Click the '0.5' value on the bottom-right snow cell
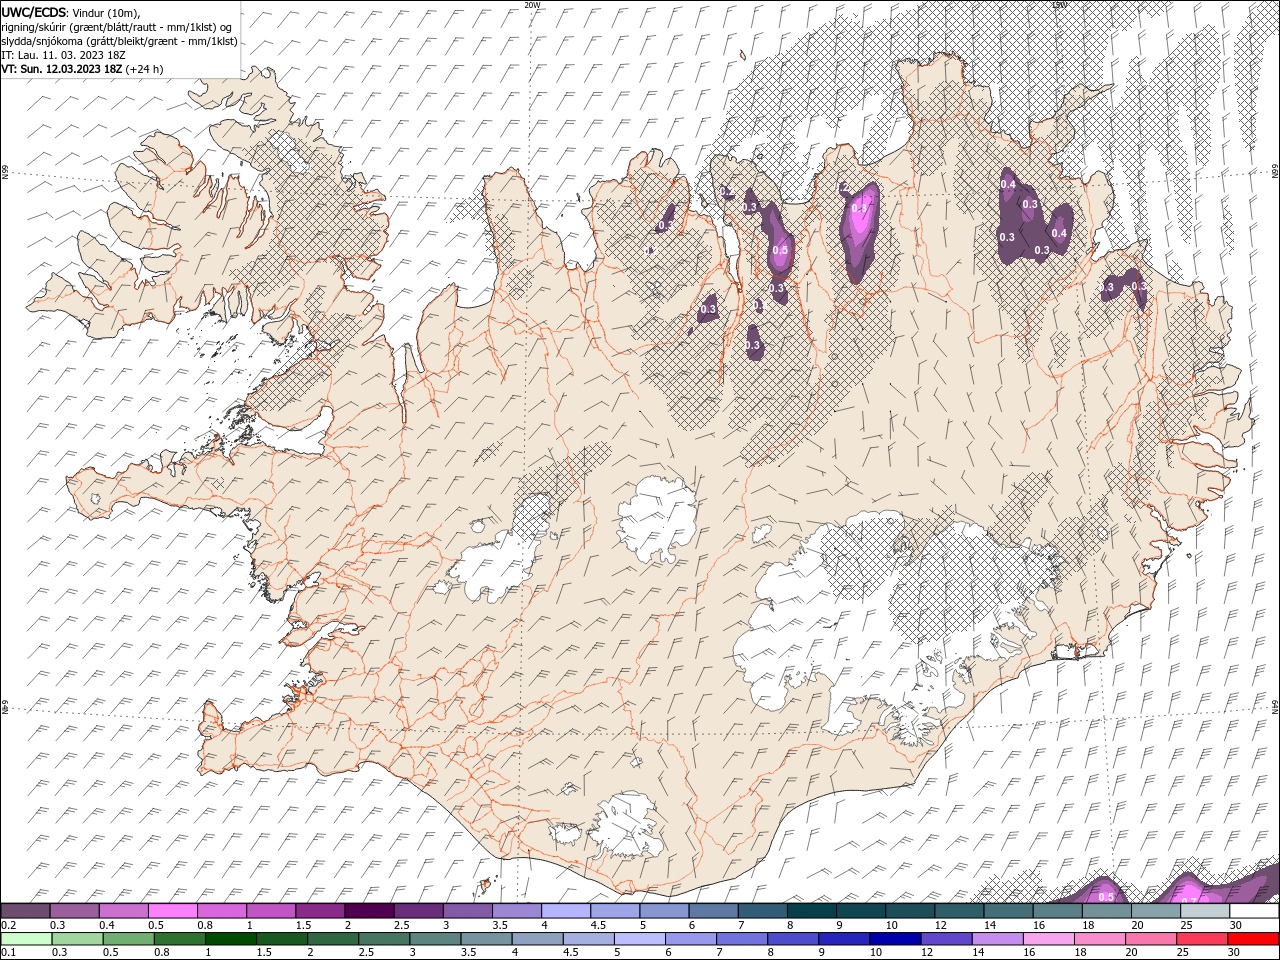The height and width of the screenshot is (960, 1280). coord(1106,897)
